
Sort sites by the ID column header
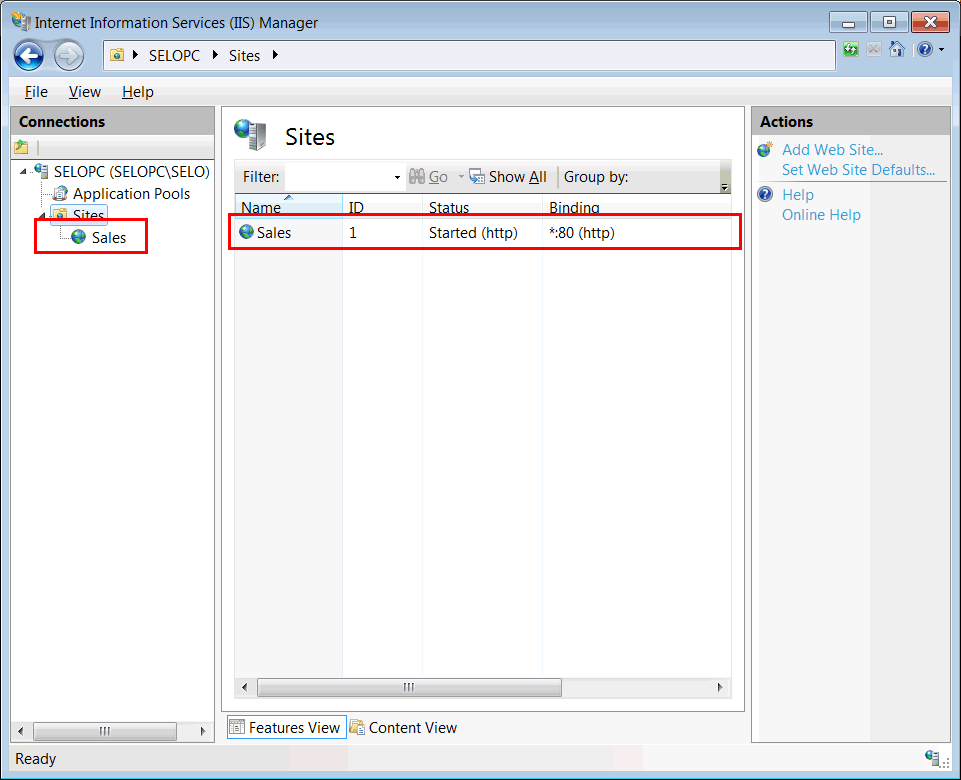[x=382, y=205]
